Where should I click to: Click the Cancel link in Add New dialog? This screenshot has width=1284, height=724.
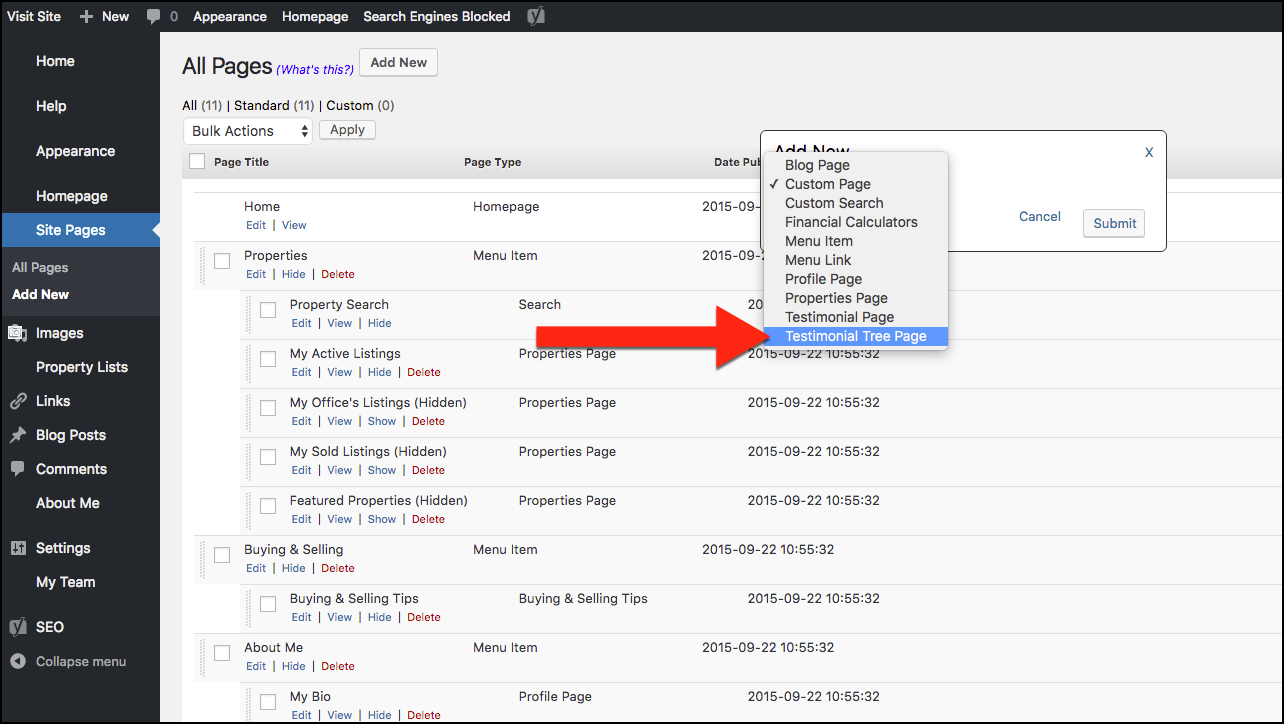point(1040,217)
